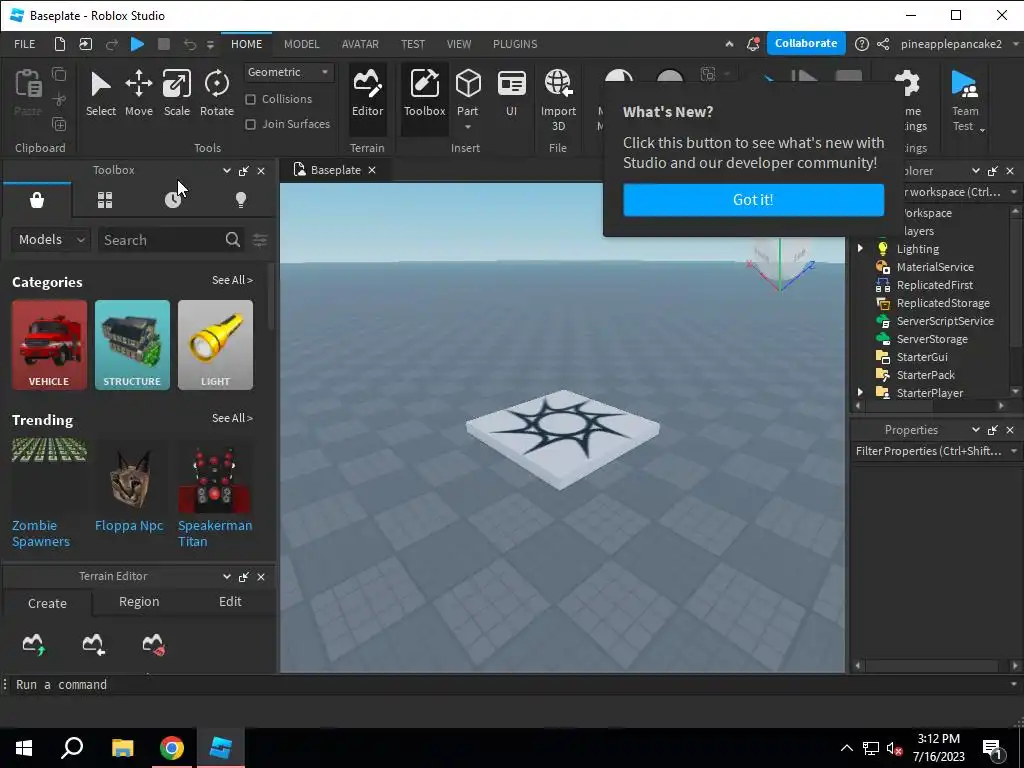Select ReplicatedStorage in Explorer
The height and width of the screenshot is (768, 1024).
pyautogui.click(x=942, y=303)
